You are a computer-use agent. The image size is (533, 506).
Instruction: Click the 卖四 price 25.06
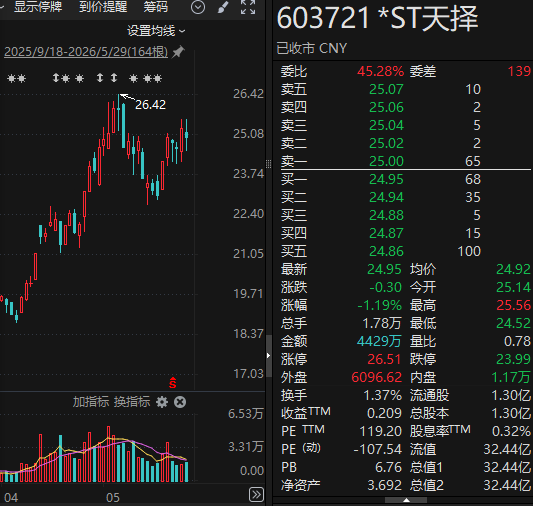(x=386, y=107)
